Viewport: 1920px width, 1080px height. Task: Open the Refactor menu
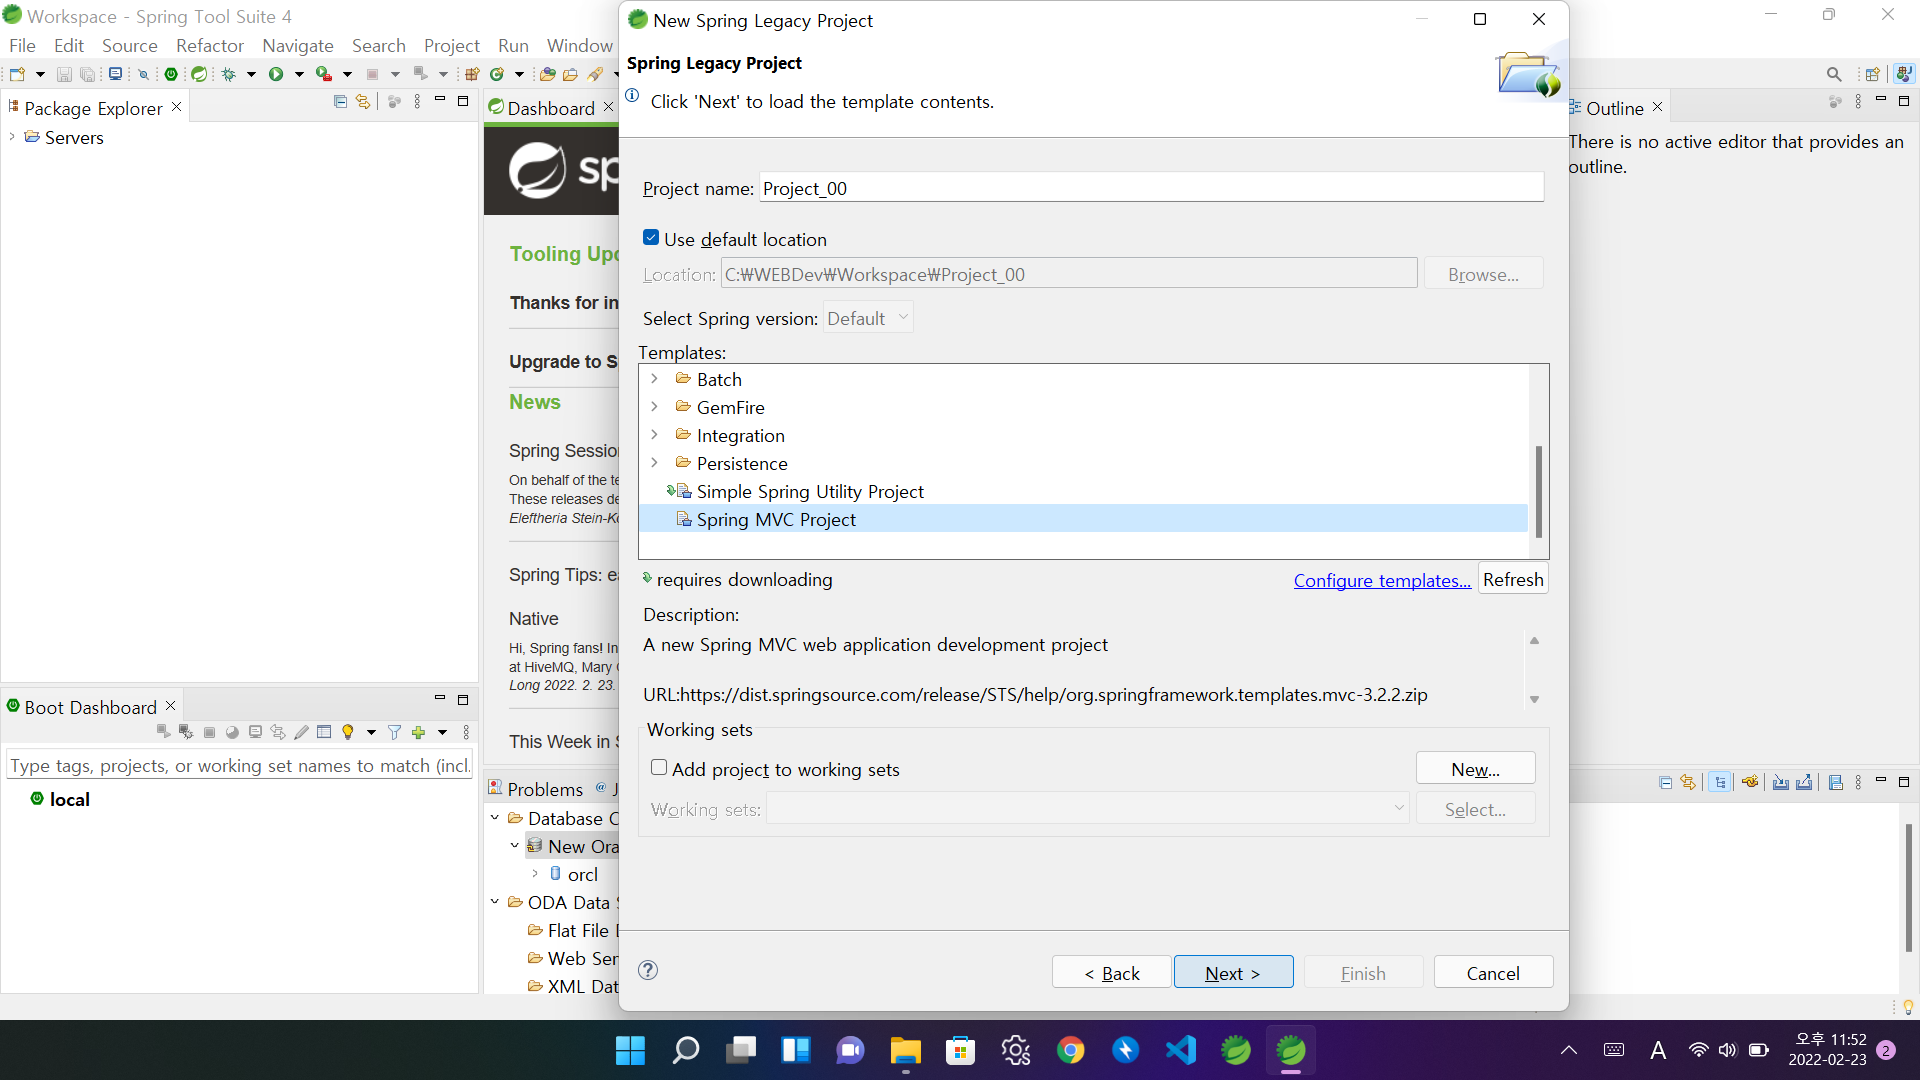coord(209,46)
